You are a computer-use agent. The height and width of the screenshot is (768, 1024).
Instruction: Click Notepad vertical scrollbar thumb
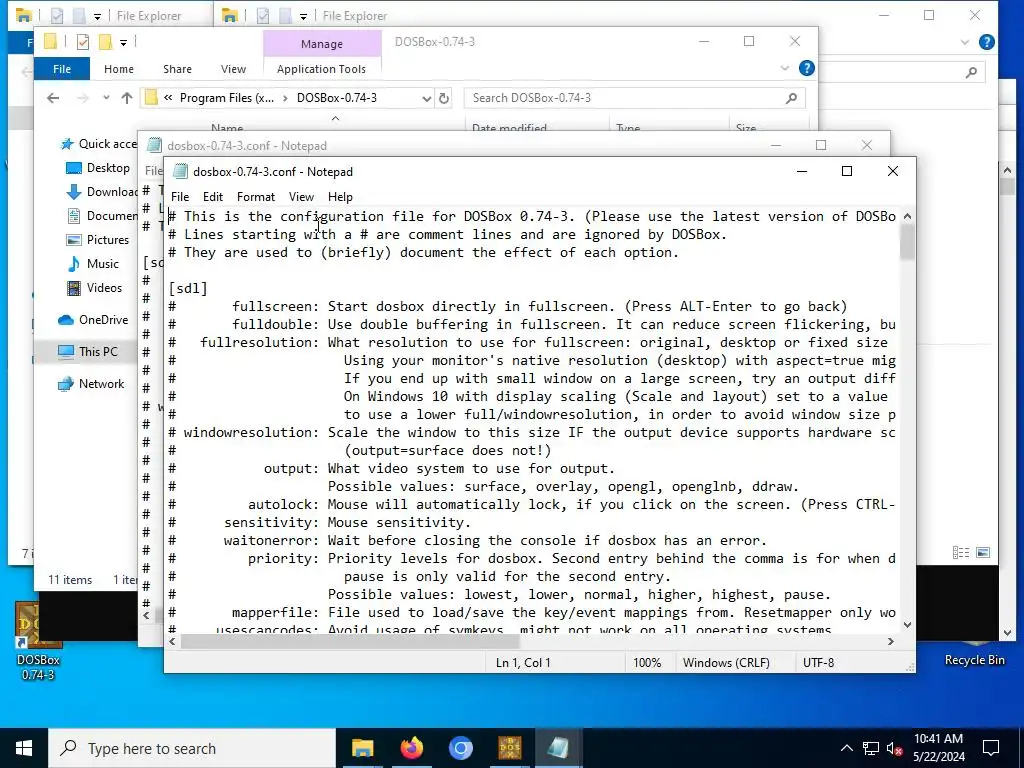[907, 242]
